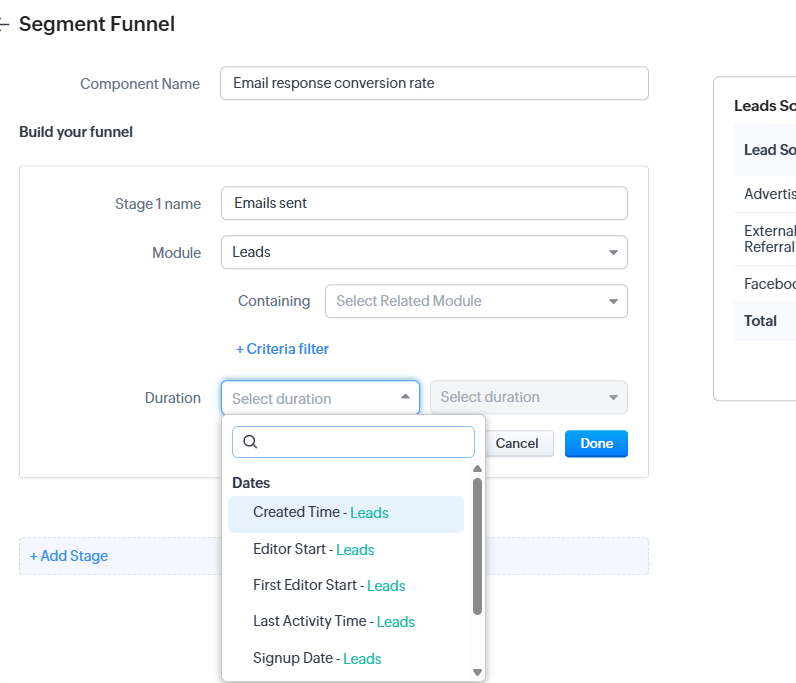
Task: Collapse the first Select duration dropdown
Action: (320, 398)
